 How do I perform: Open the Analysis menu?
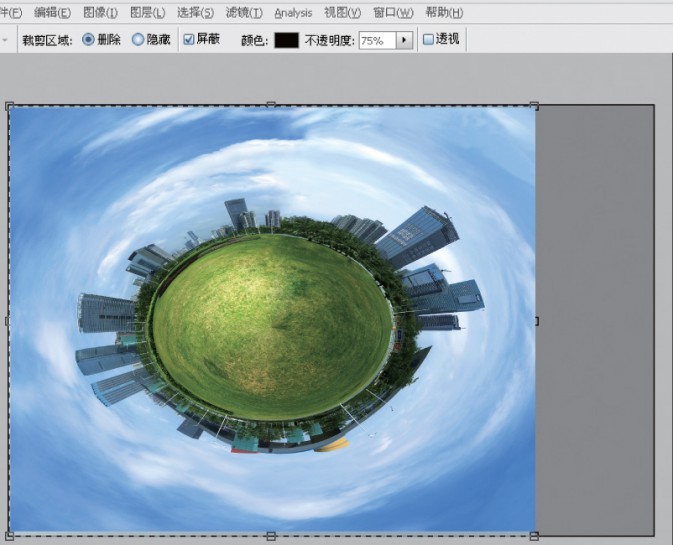pyautogui.click(x=293, y=13)
